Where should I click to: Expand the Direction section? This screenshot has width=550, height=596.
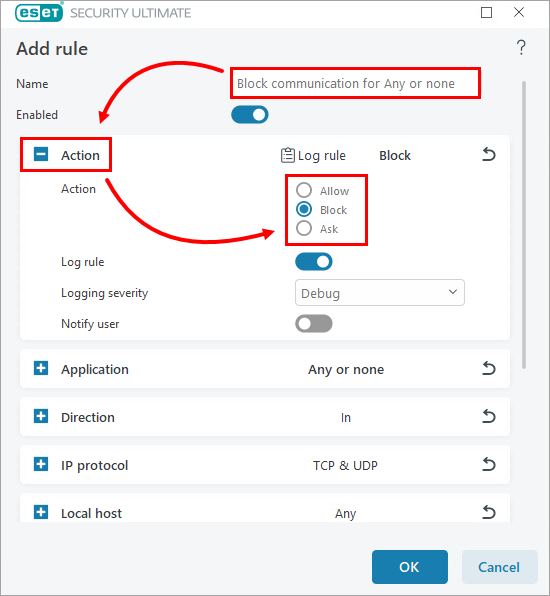tap(41, 416)
